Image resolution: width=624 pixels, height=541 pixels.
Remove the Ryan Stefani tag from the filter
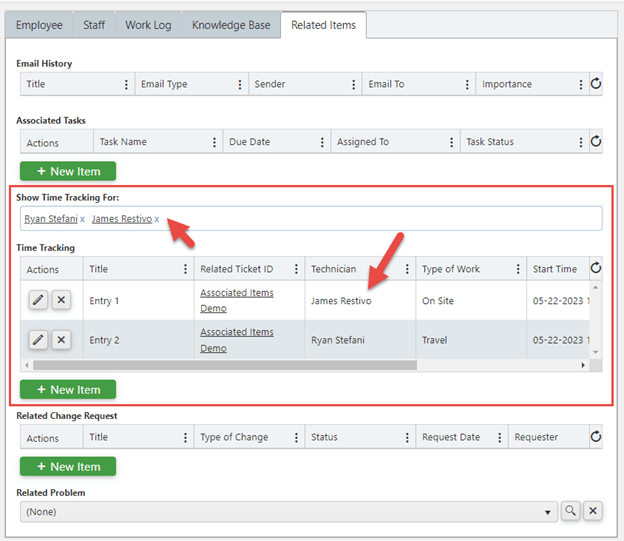[x=82, y=219]
